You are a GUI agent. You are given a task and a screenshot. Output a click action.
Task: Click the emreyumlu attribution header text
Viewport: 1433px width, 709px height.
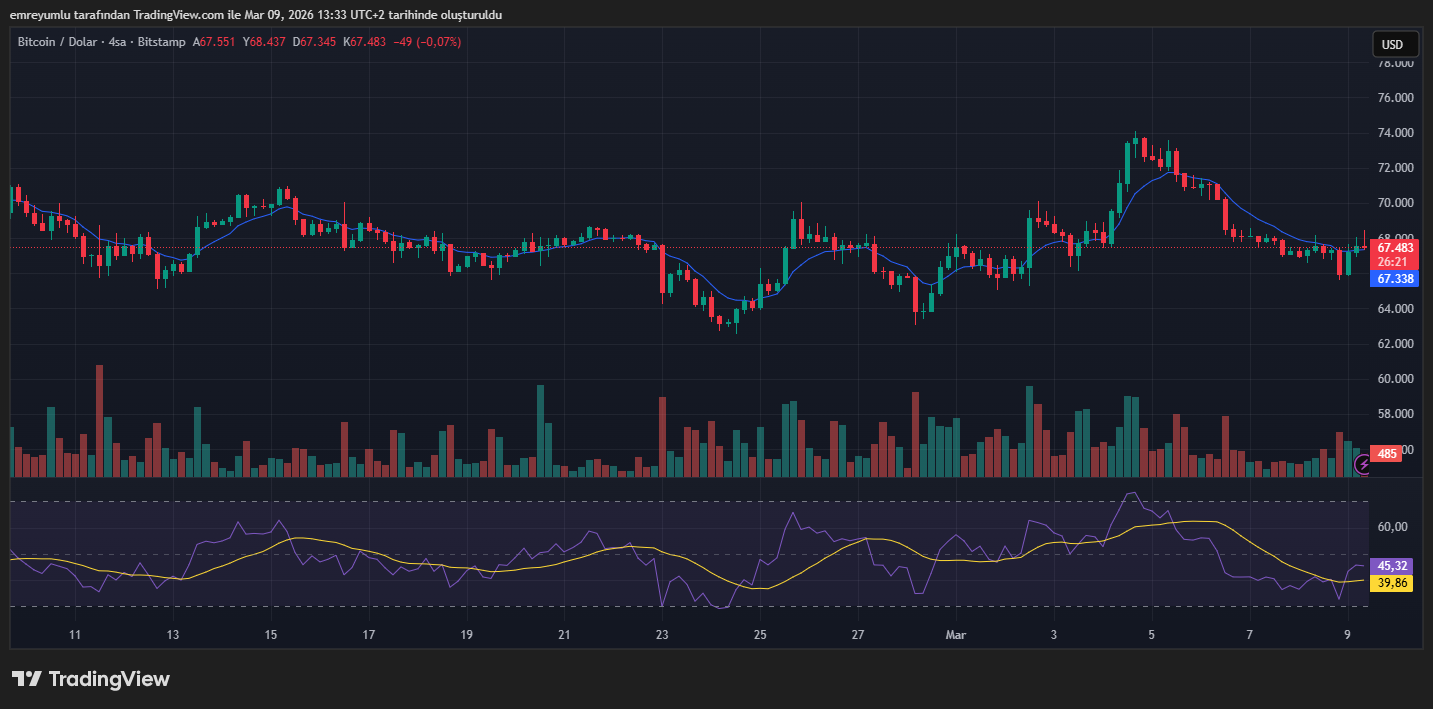tap(255, 15)
